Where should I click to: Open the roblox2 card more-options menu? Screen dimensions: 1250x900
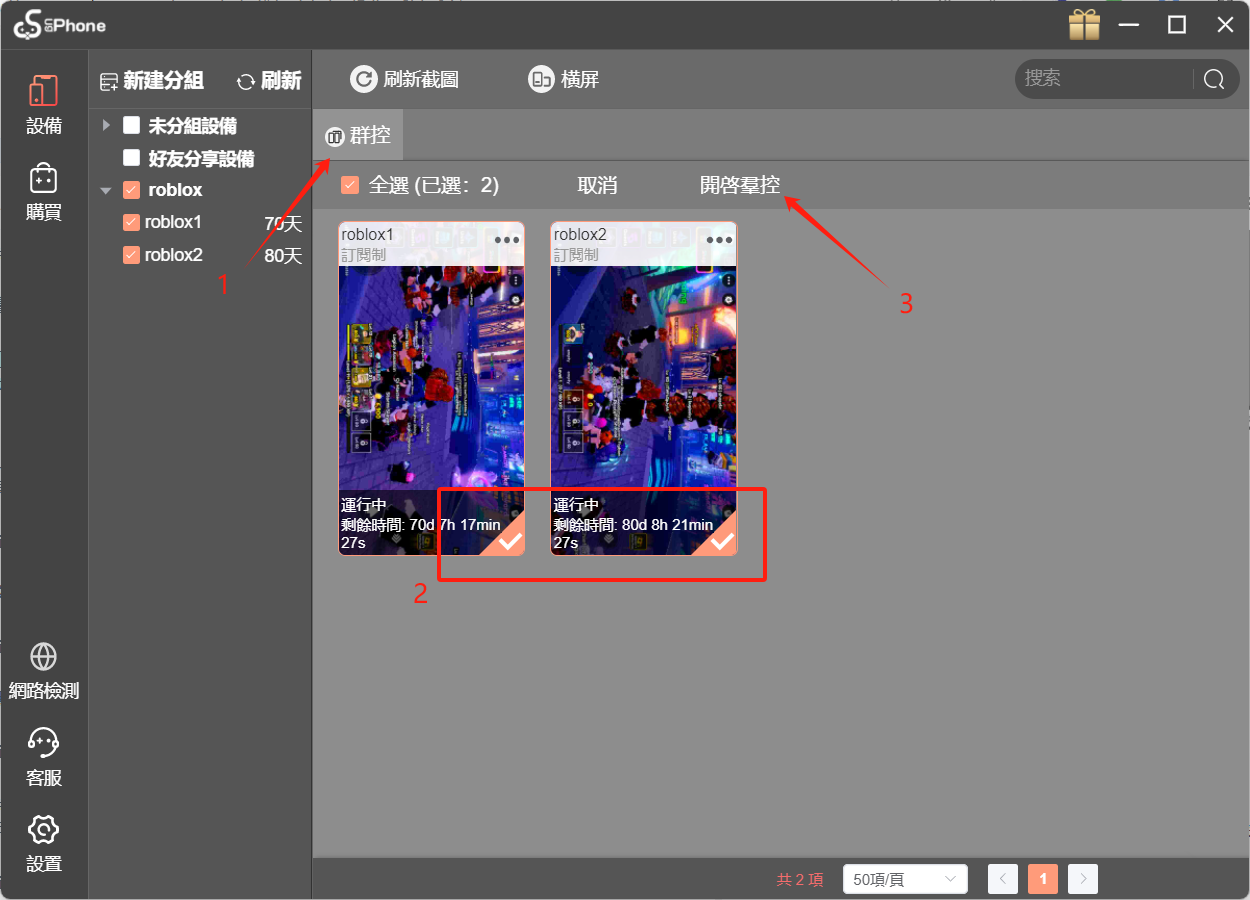point(719,240)
